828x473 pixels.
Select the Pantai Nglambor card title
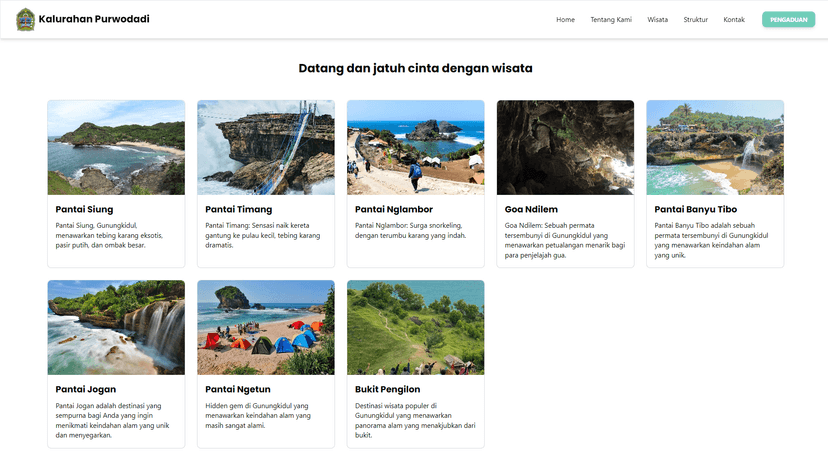(394, 210)
